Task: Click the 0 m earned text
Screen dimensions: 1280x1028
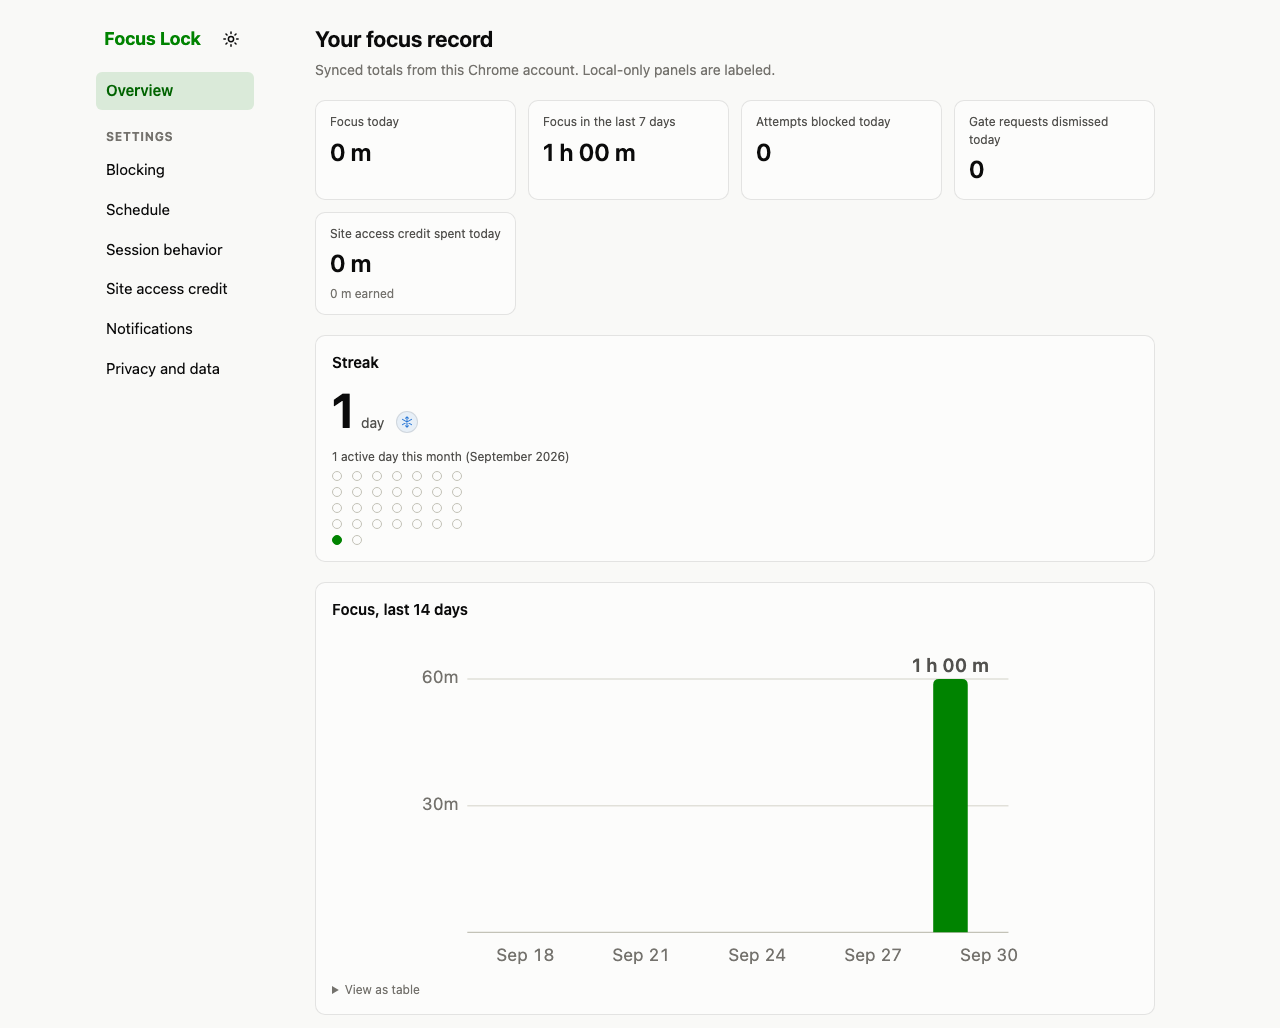Action: coord(362,294)
